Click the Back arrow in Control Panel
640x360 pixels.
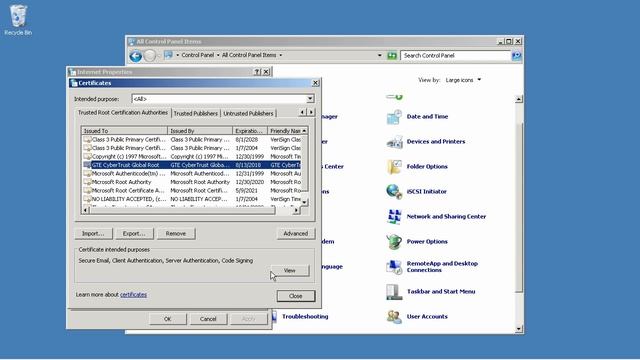[x=136, y=56]
